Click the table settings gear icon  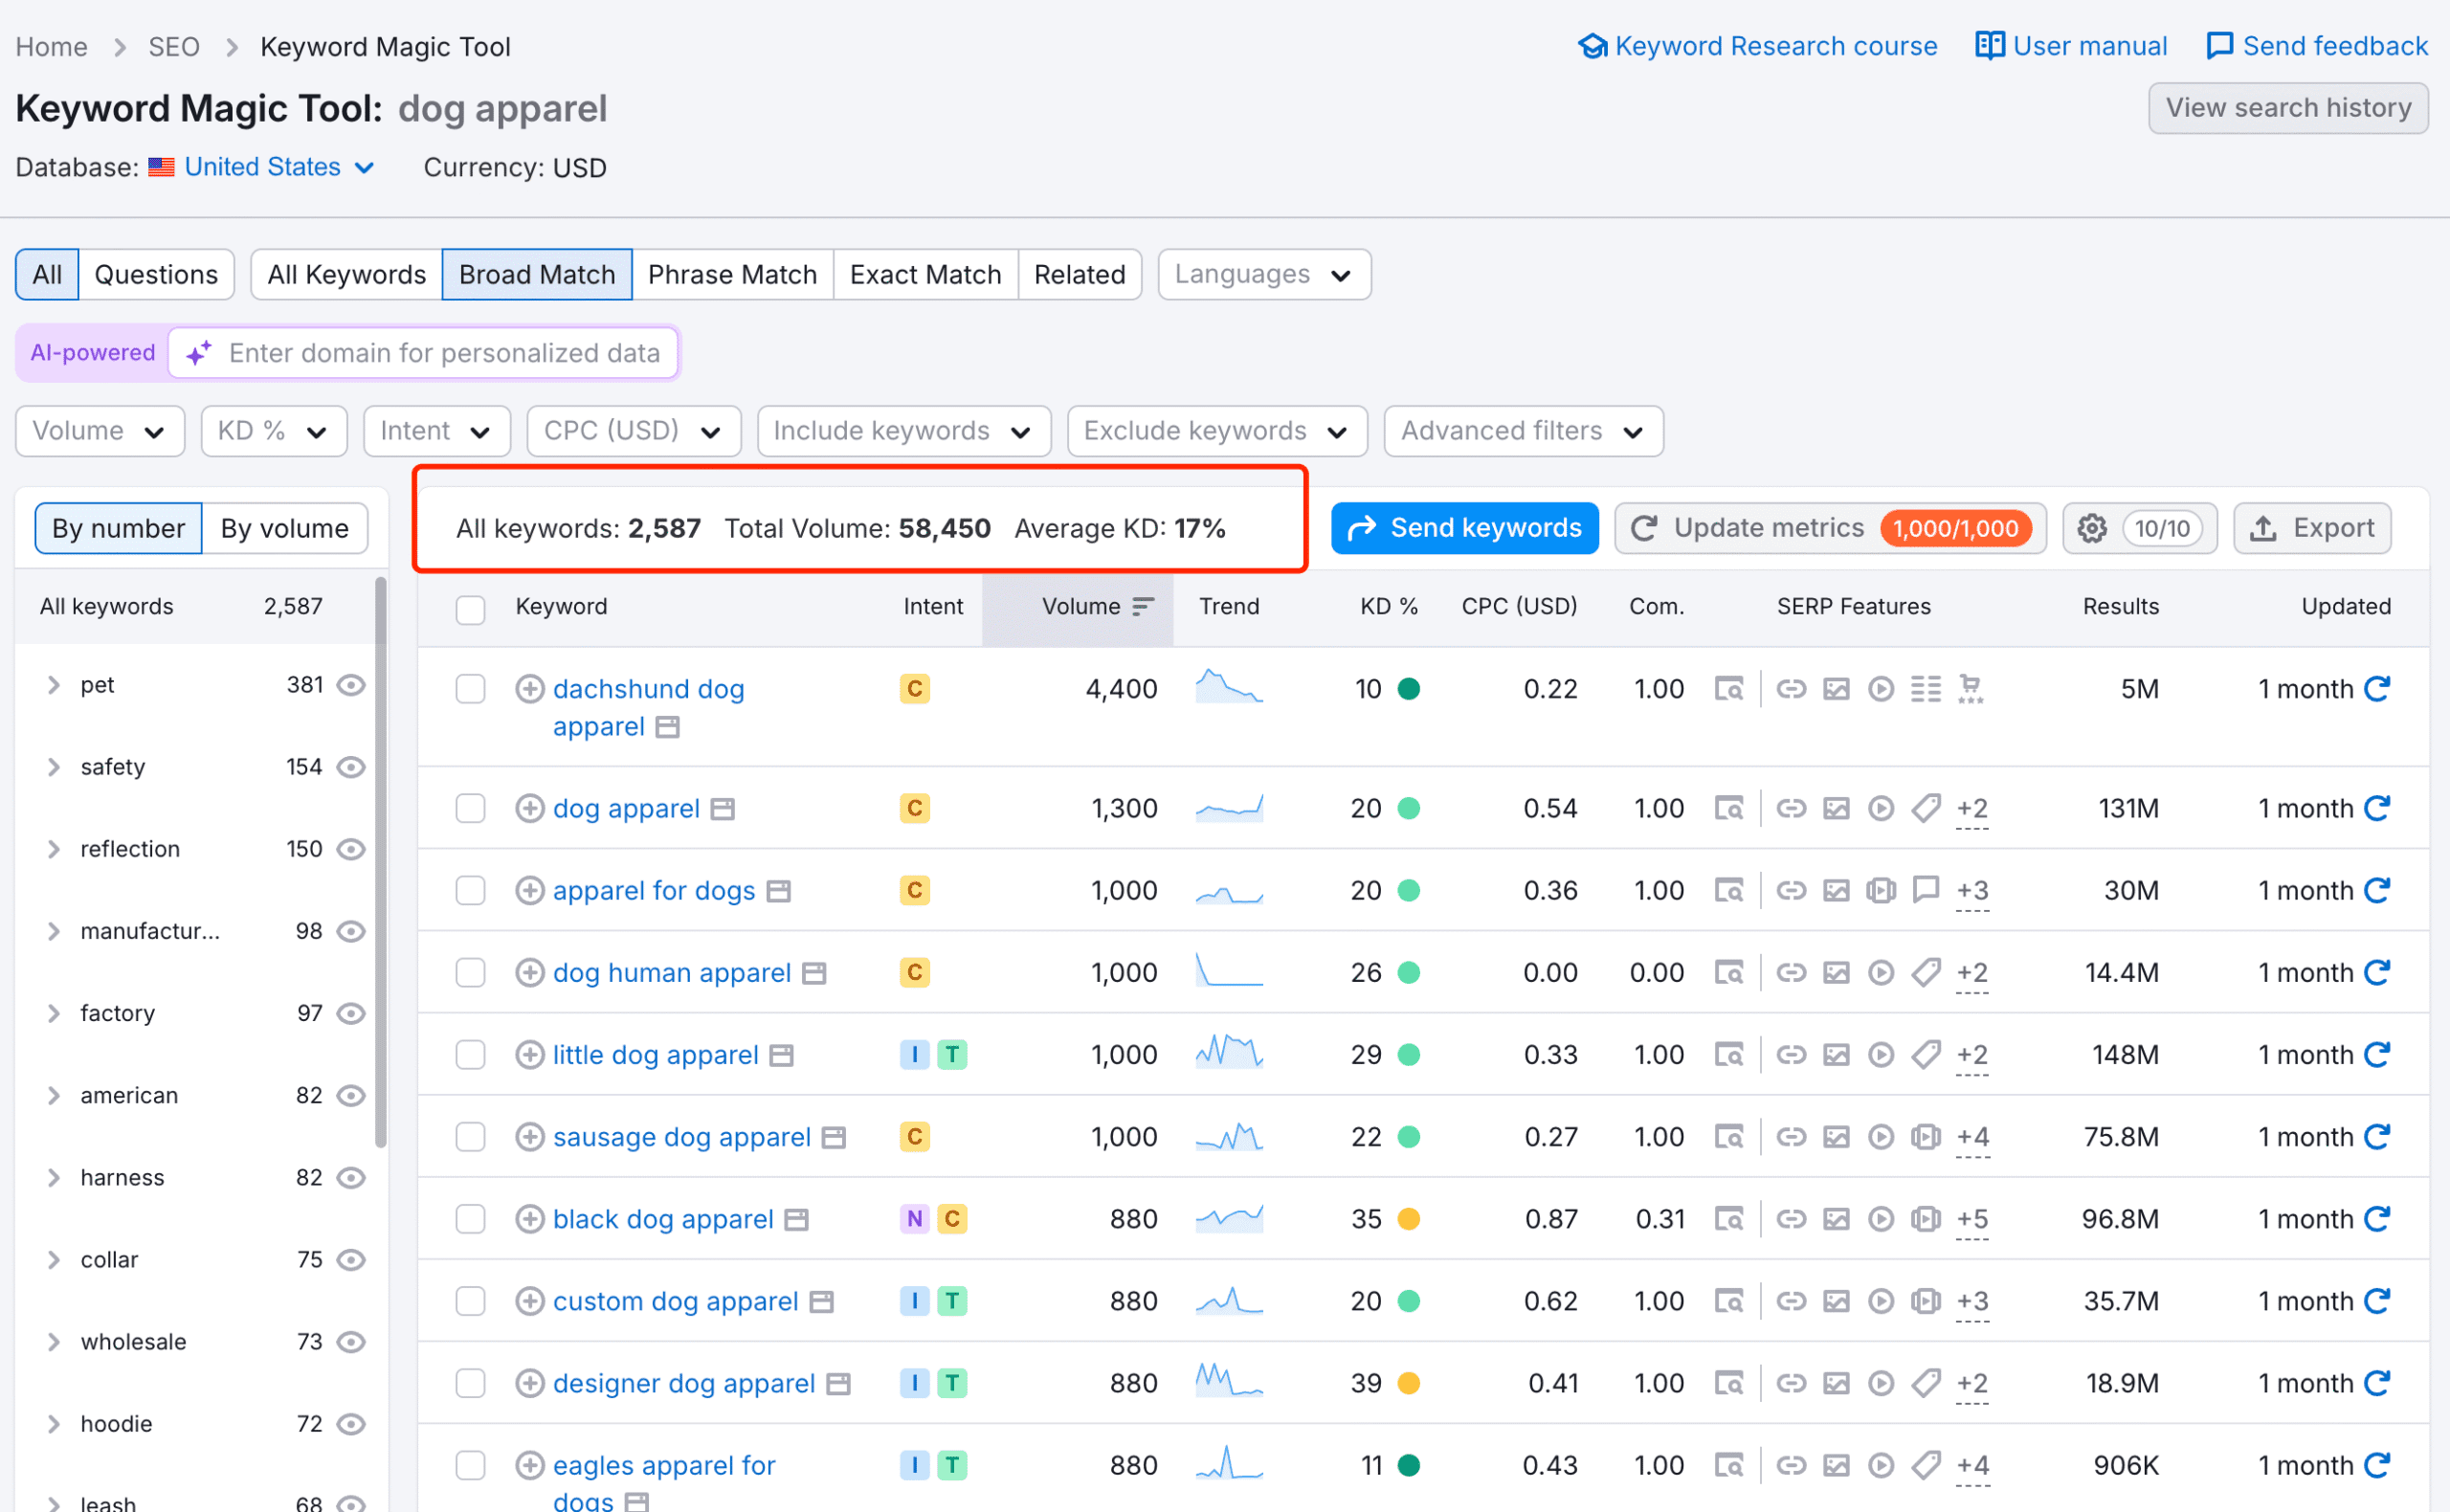click(2091, 528)
